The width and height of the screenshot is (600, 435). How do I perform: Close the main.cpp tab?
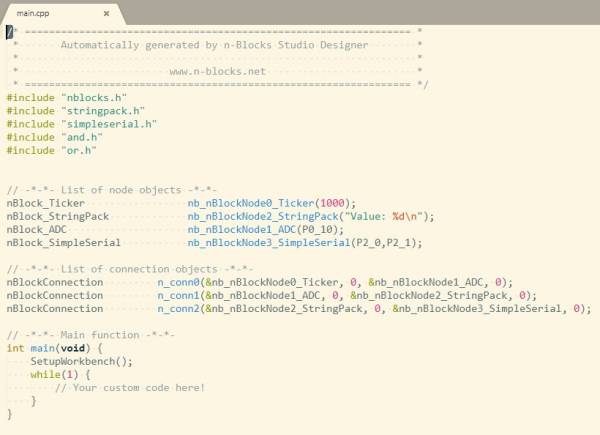(x=106, y=13)
